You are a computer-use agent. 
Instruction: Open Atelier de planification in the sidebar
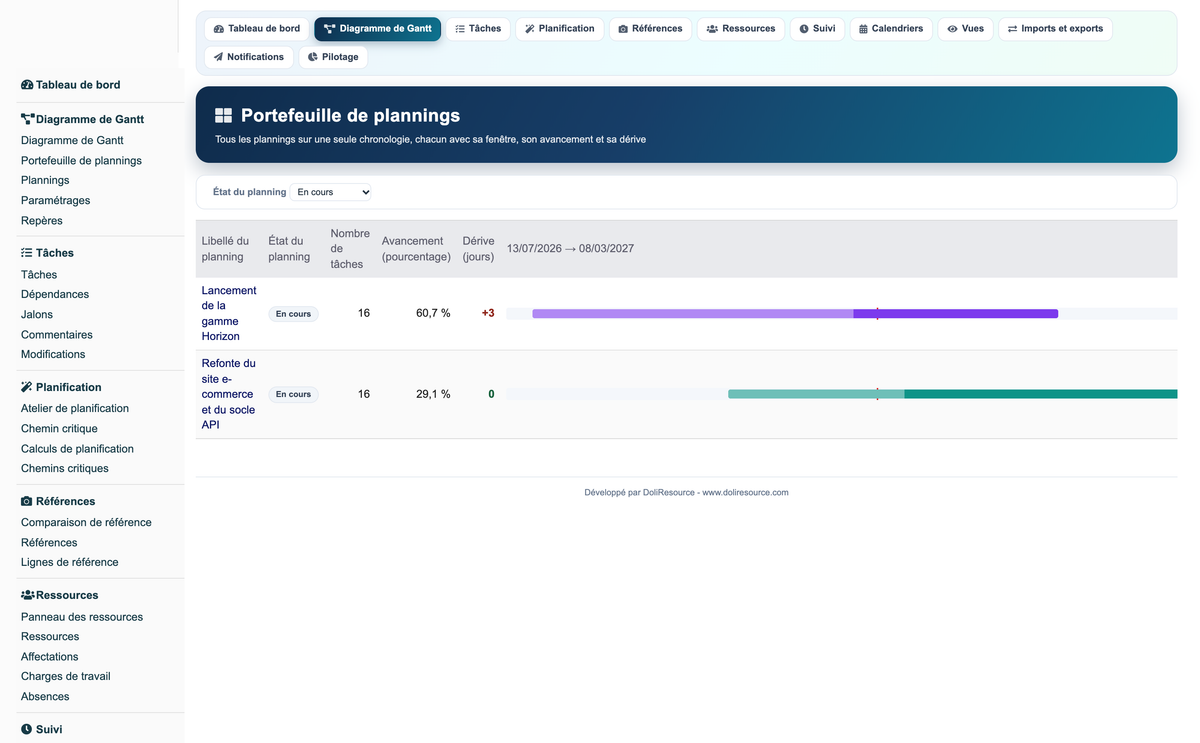point(75,408)
